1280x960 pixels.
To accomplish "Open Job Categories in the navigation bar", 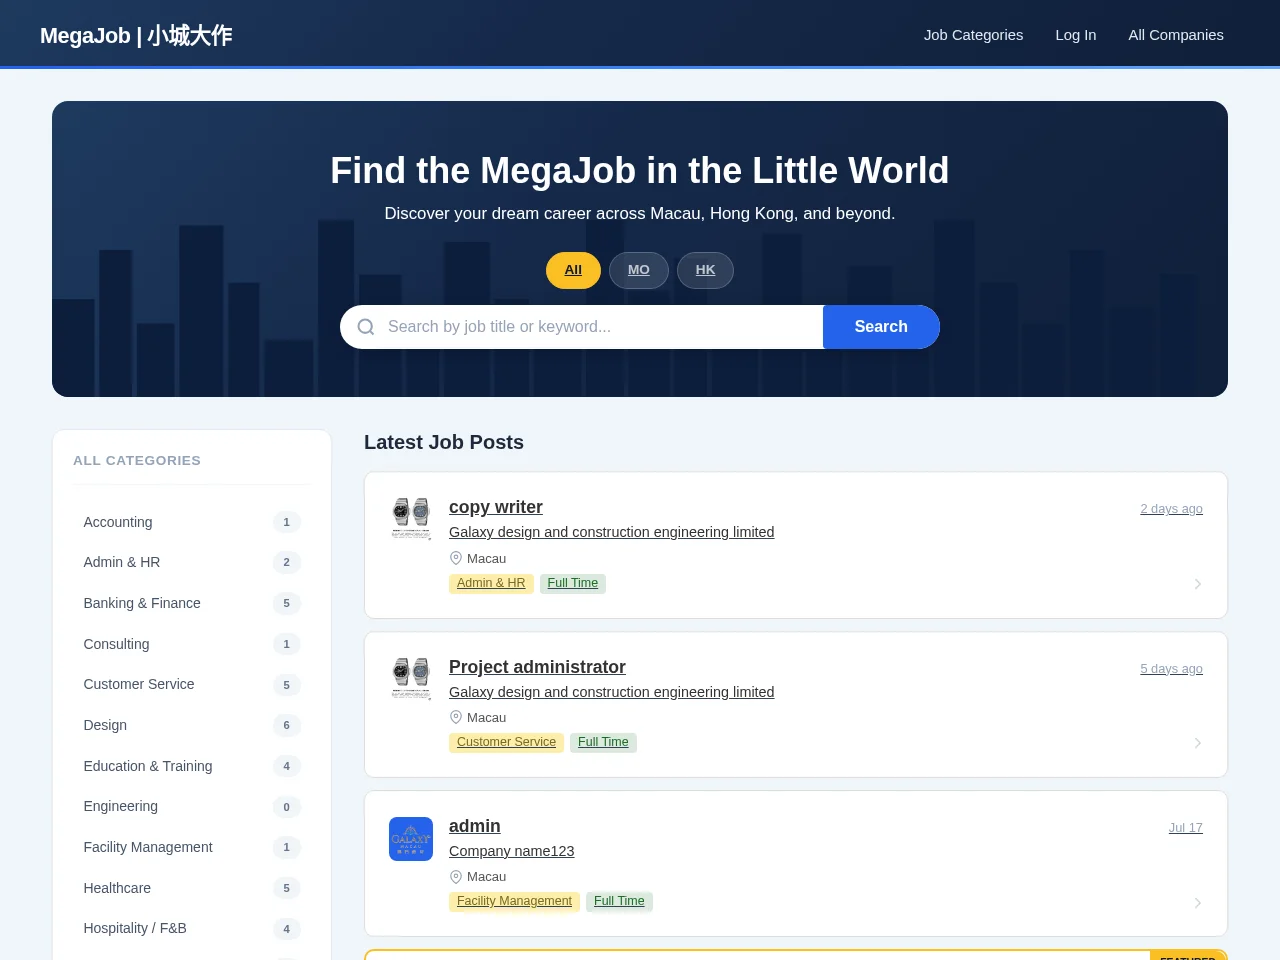I will 973,35.
